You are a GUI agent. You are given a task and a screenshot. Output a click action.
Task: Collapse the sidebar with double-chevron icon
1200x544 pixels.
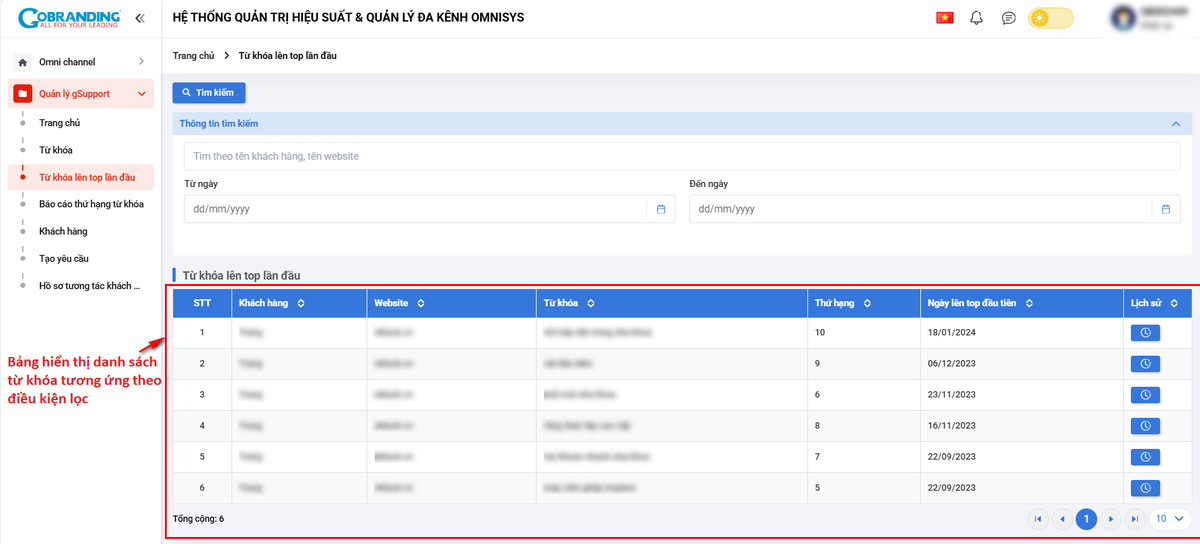(139, 18)
